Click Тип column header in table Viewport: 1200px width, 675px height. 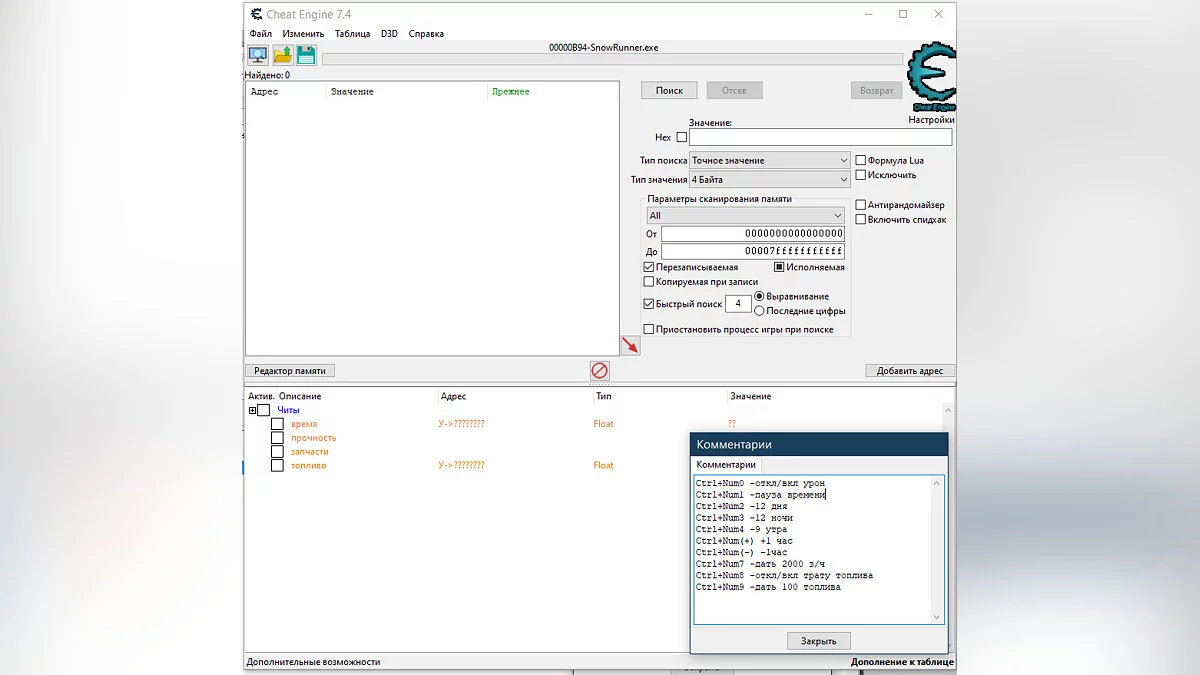pos(603,397)
